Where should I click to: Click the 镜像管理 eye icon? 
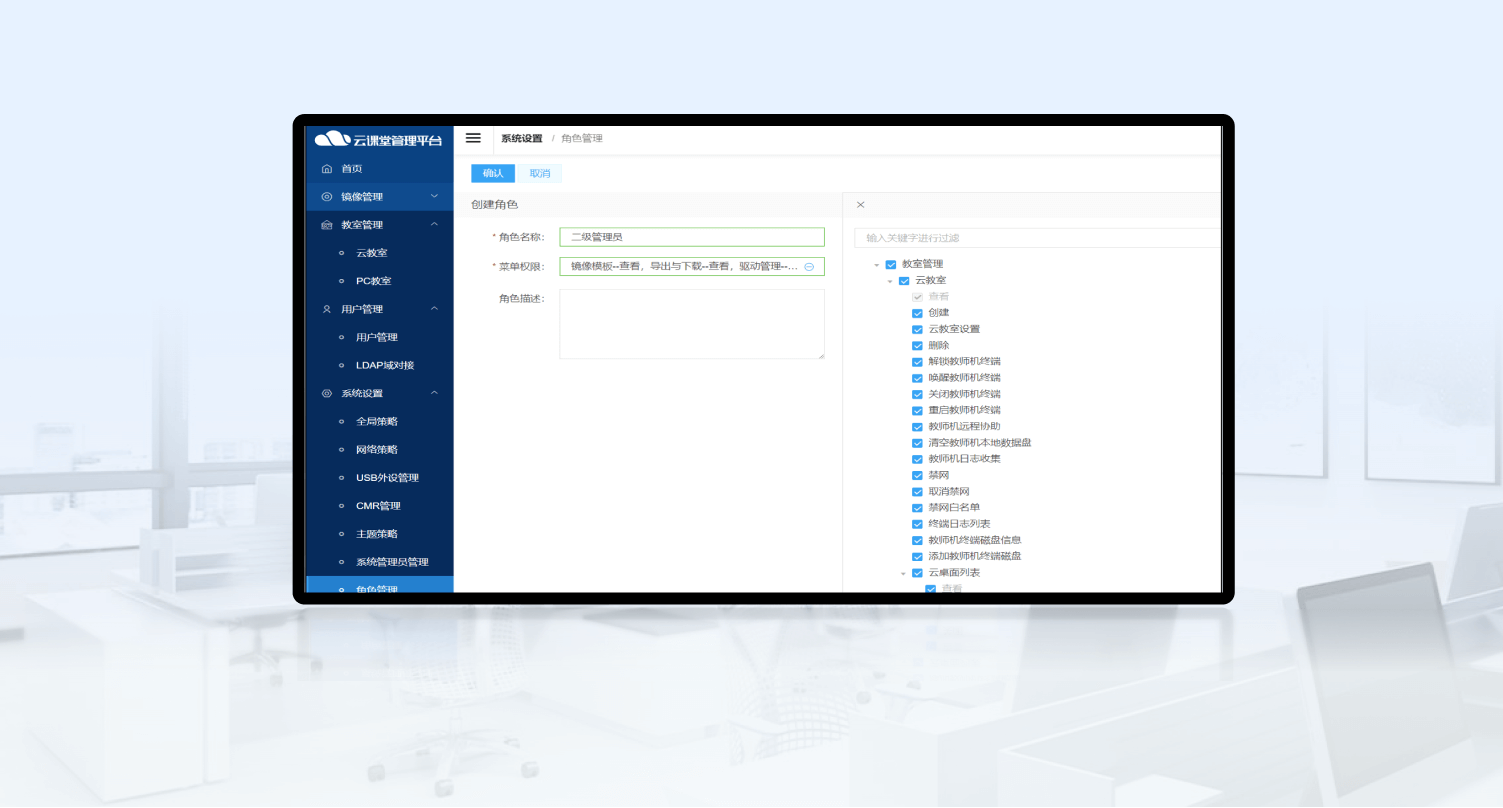point(326,197)
